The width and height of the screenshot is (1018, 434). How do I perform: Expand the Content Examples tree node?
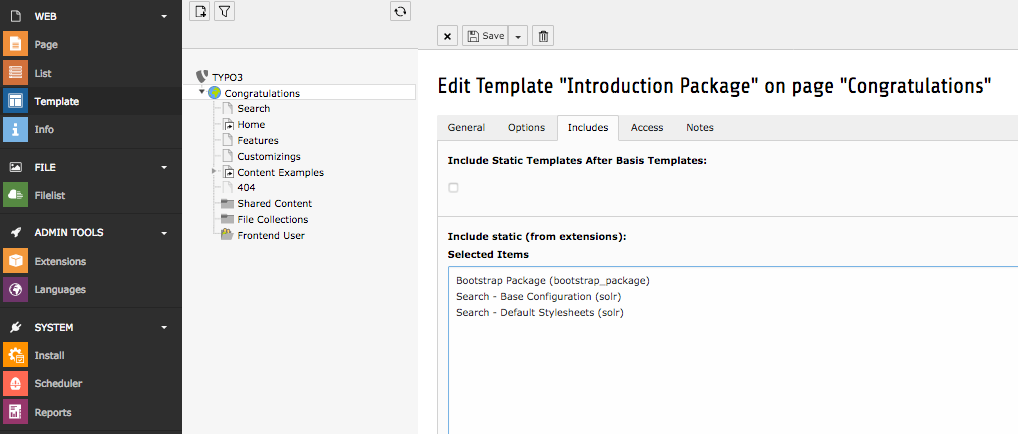pyautogui.click(x=214, y=172)
